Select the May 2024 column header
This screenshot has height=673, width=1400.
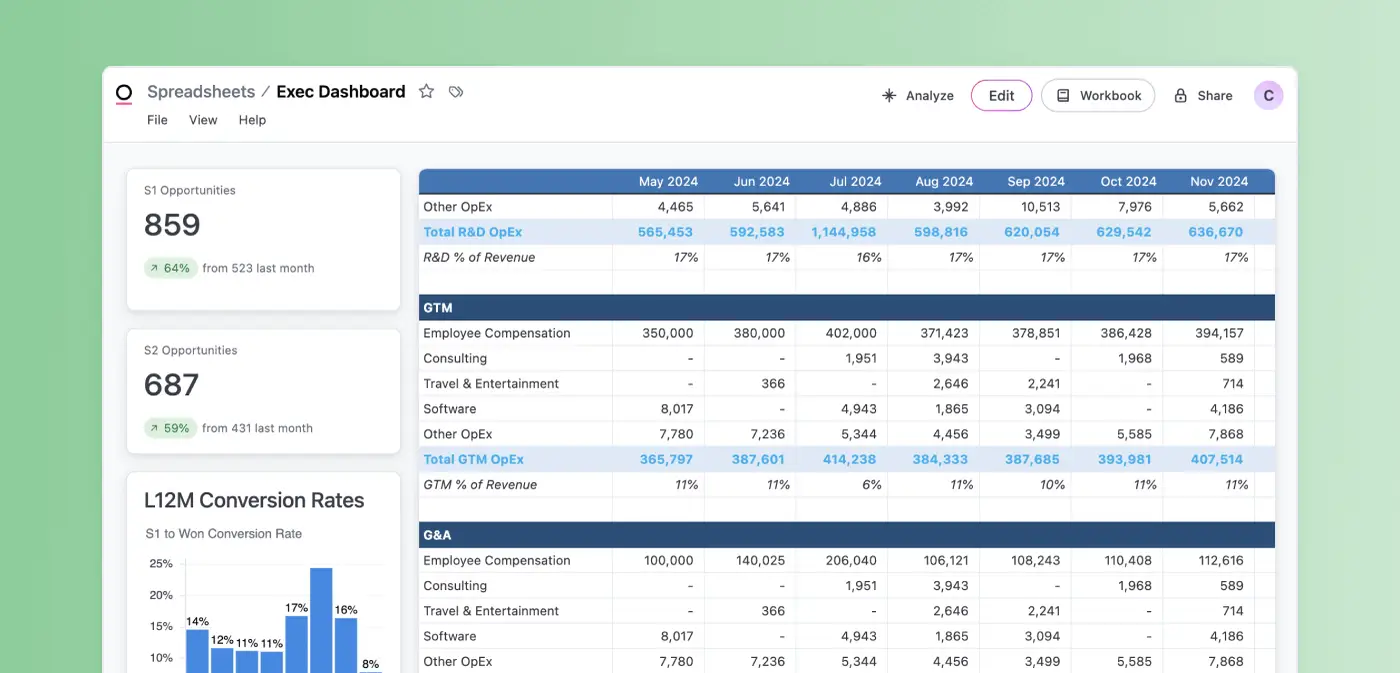click(x=668, y=181)
